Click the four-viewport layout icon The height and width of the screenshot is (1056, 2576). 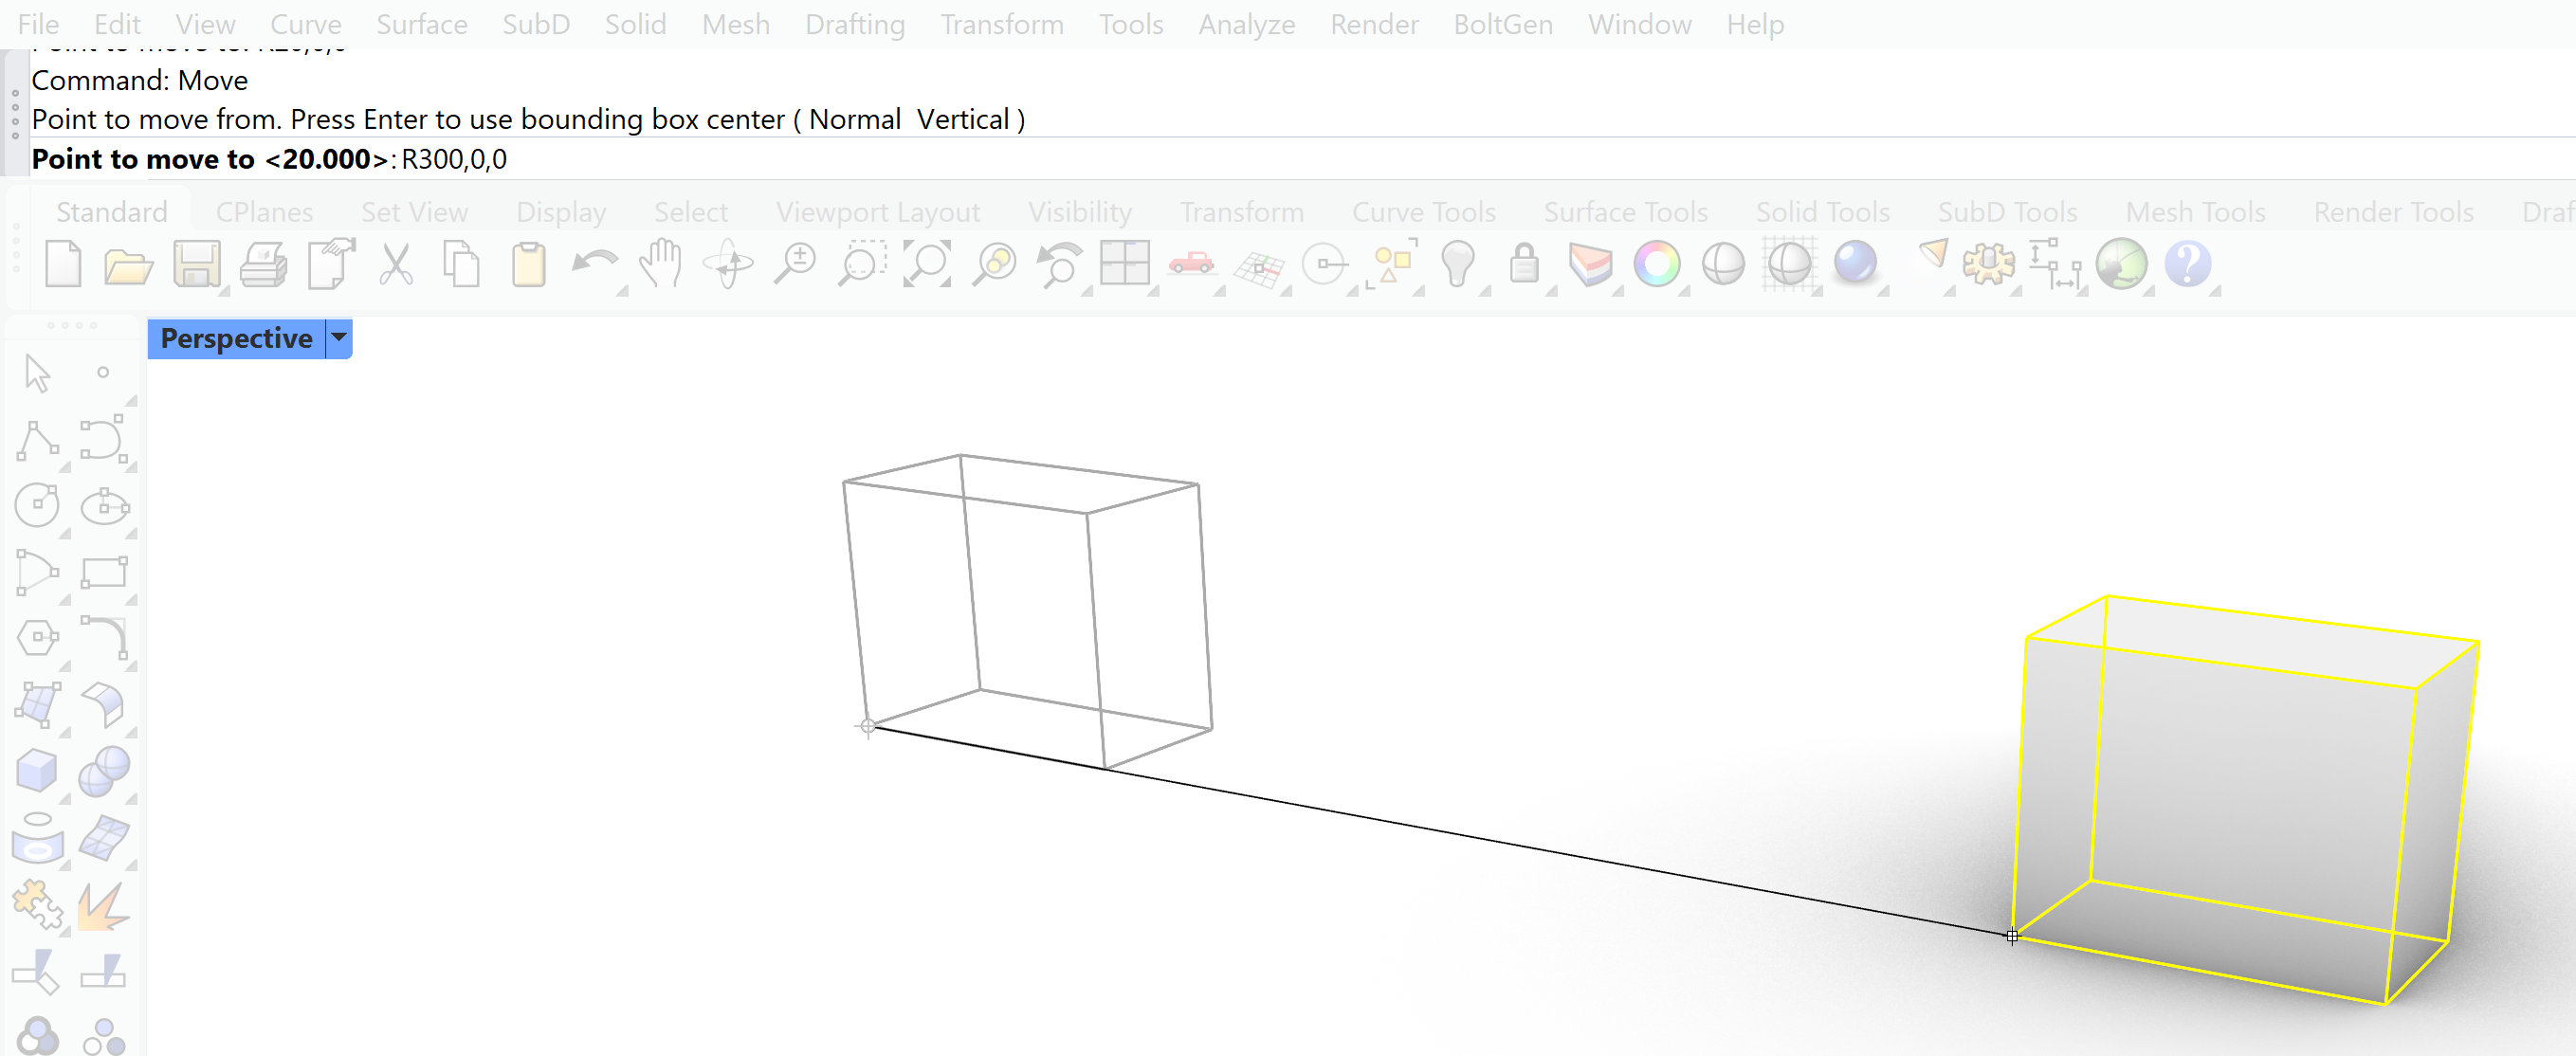click(x=1124, y=264)
